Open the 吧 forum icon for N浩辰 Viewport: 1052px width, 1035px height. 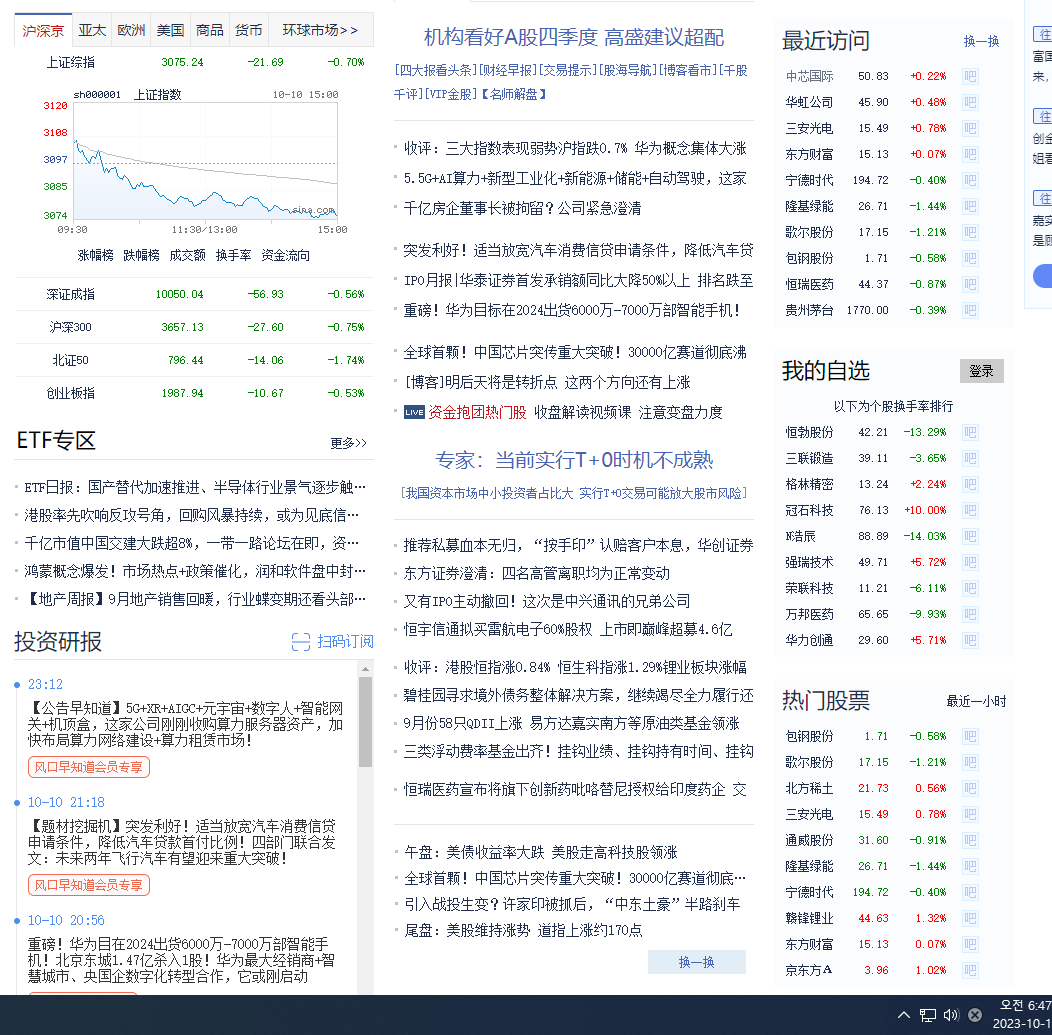pyautogui.click(x=969, y=537)
